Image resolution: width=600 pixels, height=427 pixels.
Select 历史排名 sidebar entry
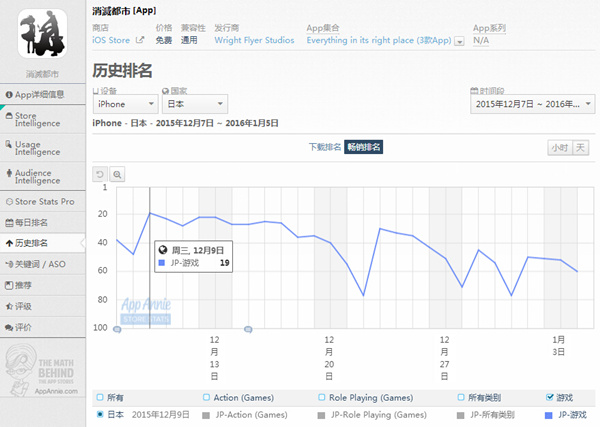click(42, 243)
